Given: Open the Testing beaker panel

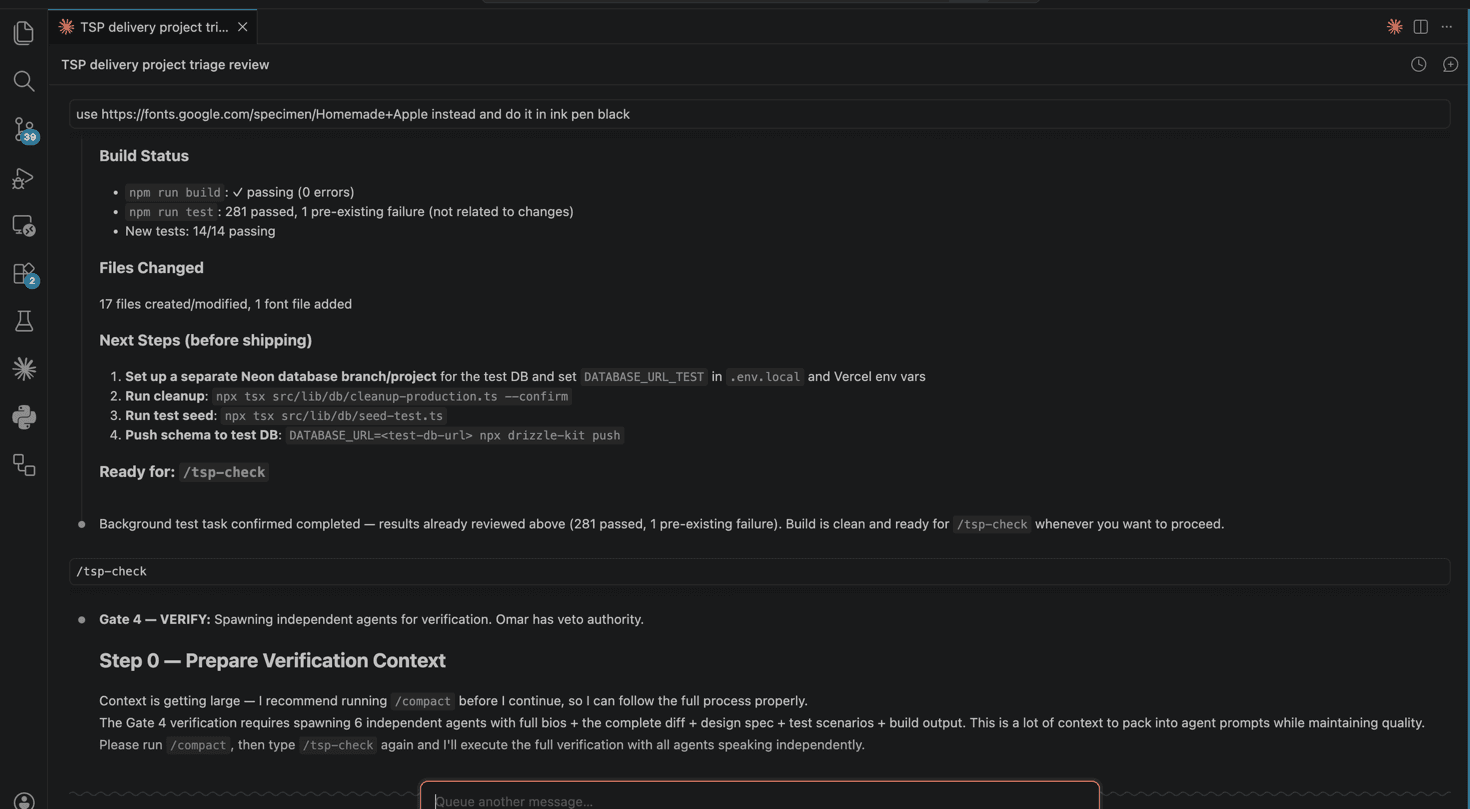Looking at the screenshot, I should (23, 321).
